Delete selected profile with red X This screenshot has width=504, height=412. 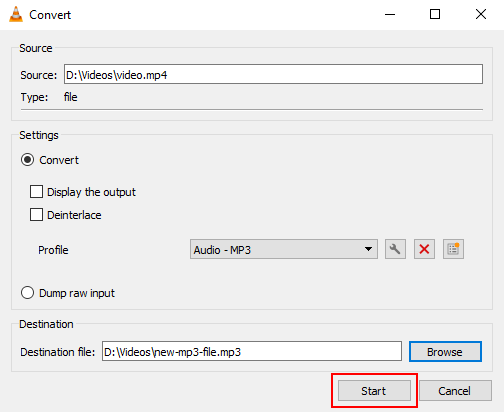pos(424,249)
